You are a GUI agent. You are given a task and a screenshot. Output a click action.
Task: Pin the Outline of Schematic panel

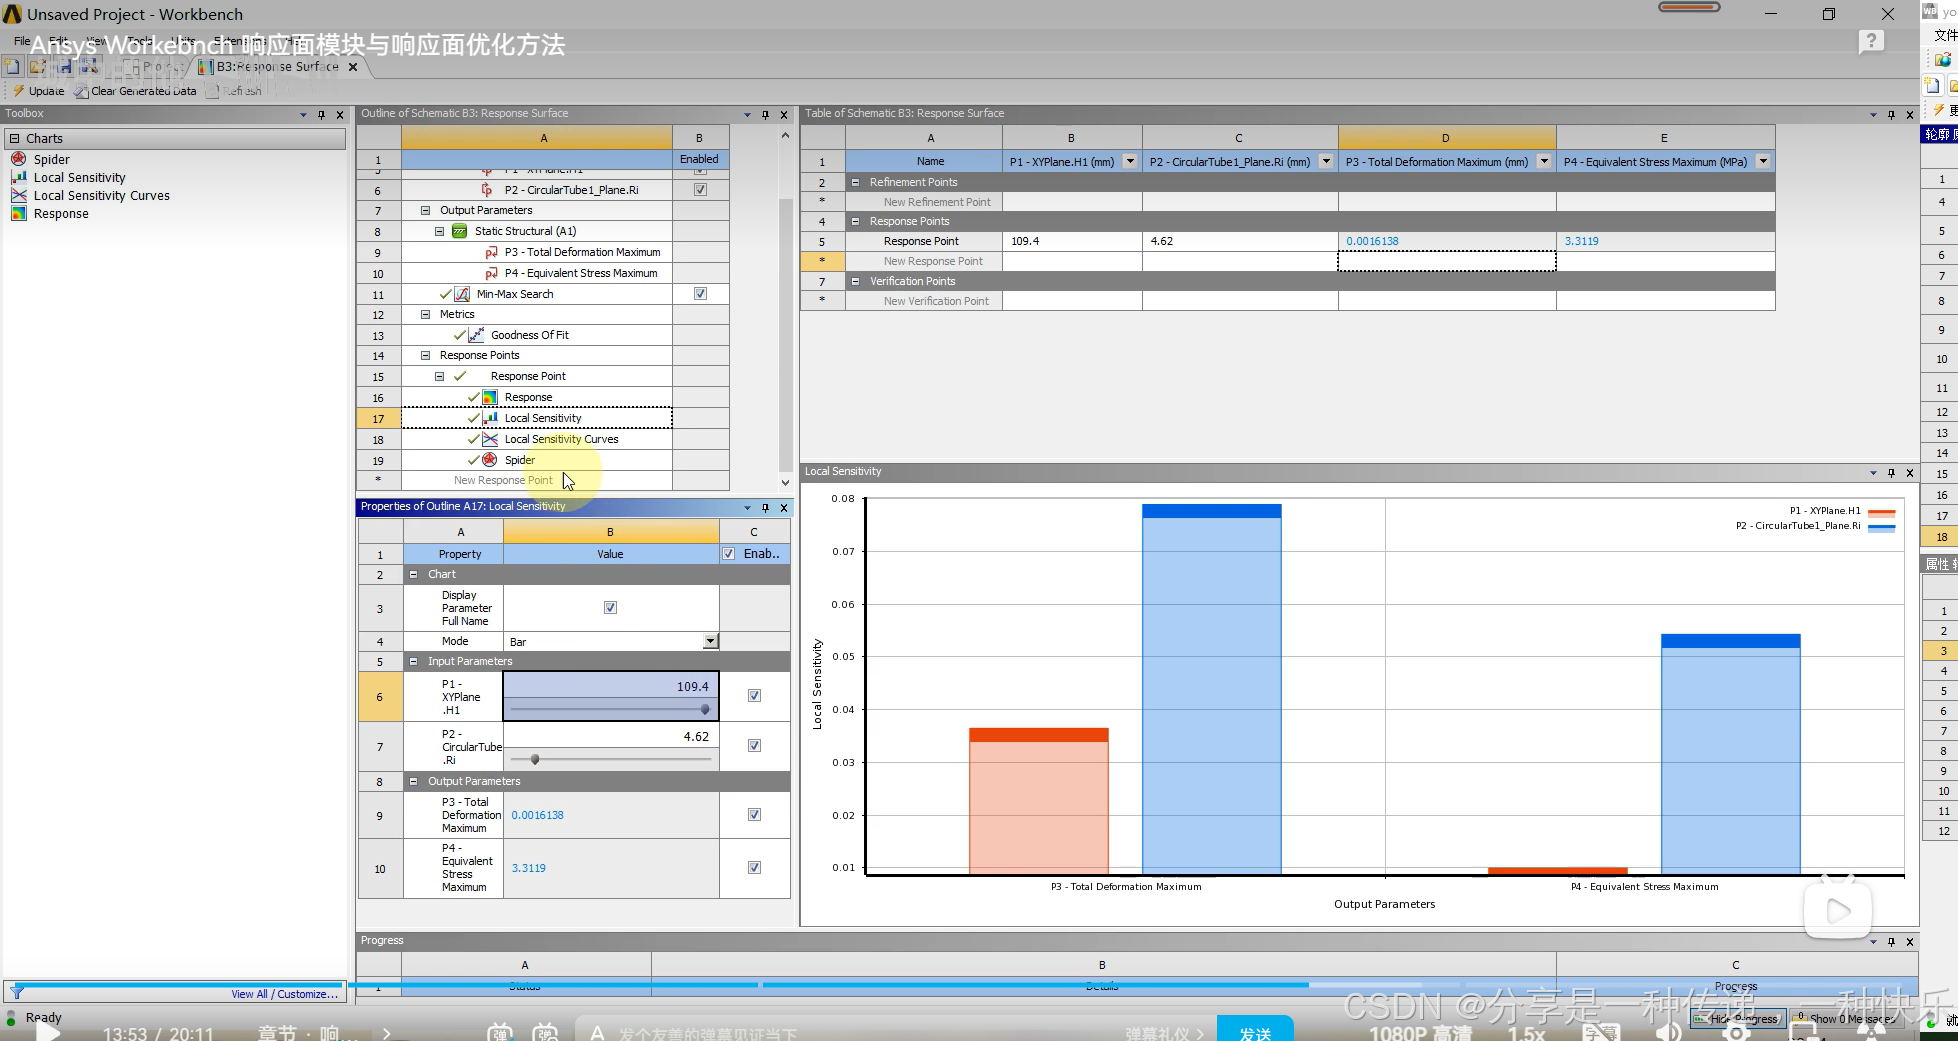pos(765,114)
